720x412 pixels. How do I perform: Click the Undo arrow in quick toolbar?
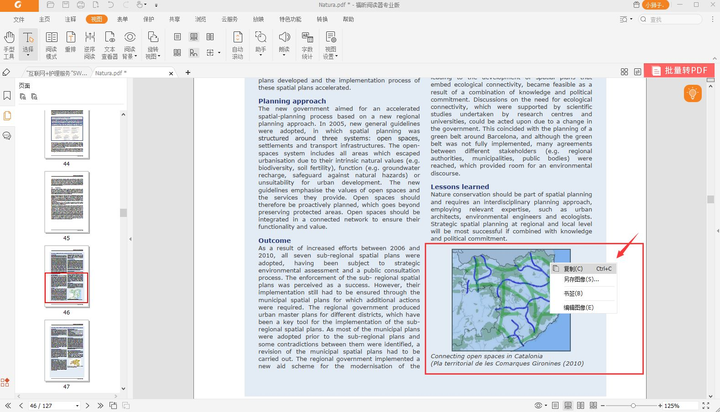pos(111,5)
